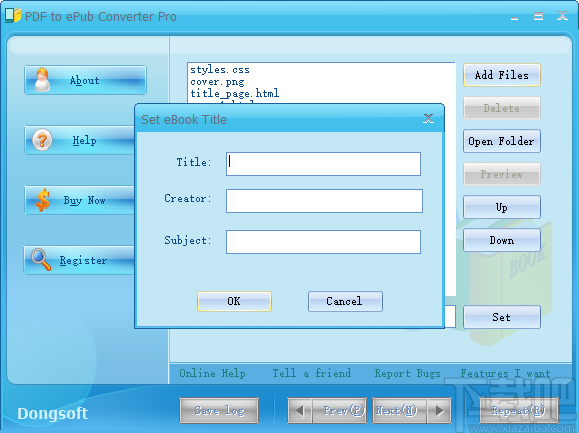Click the Set button
Image resolution: width=579 pixels, height=433 pixels.
click(x=502, y=317)
